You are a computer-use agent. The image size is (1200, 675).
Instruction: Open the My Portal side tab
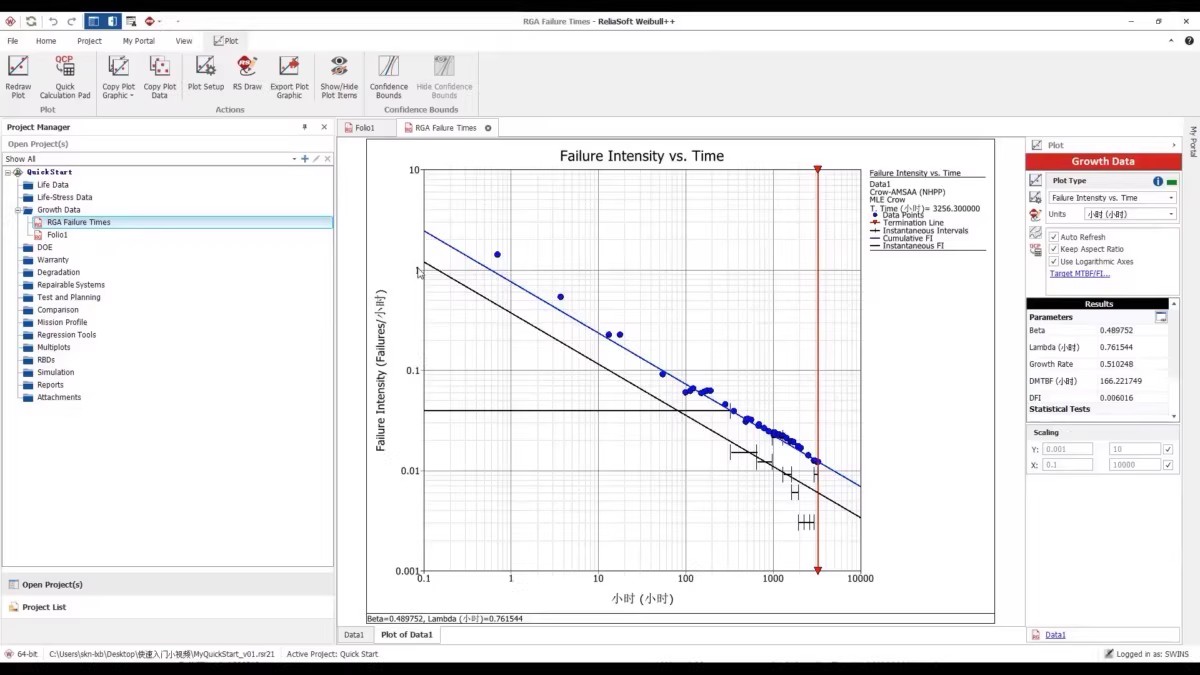pos(1192,141)
